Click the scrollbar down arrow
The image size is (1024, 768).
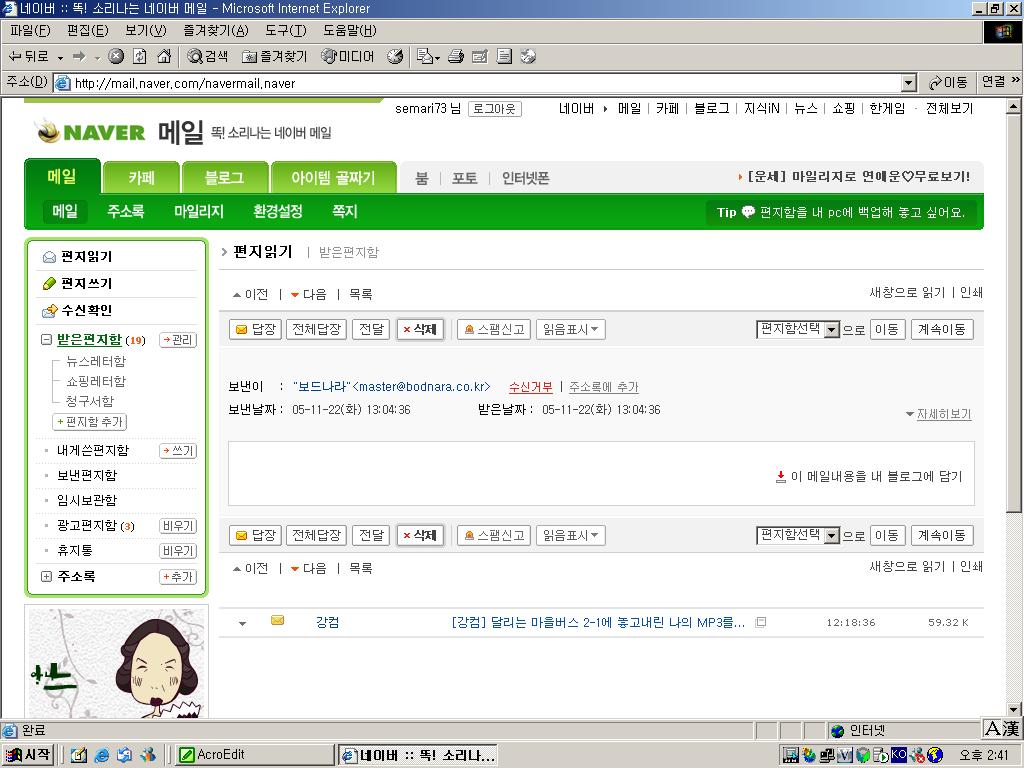(x=1013, y=709)
